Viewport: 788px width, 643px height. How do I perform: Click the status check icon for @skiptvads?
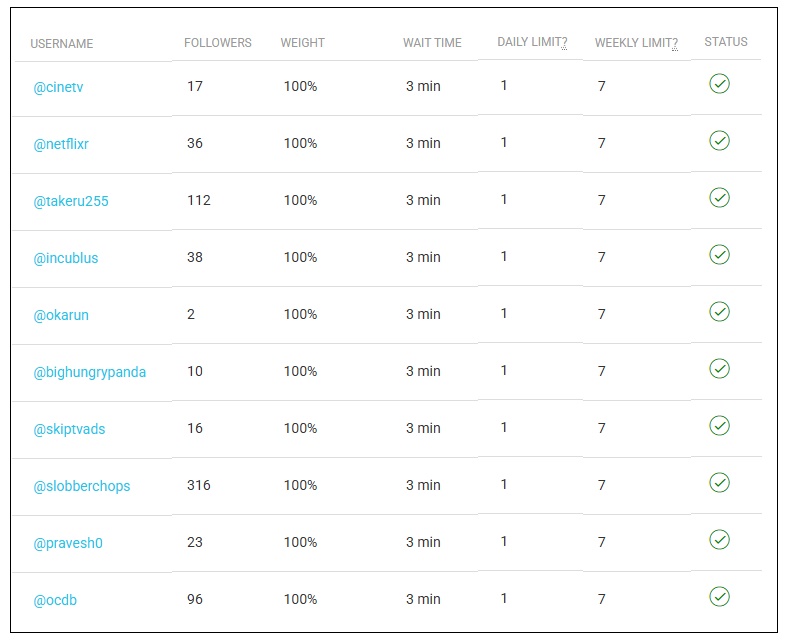[719, 425]
